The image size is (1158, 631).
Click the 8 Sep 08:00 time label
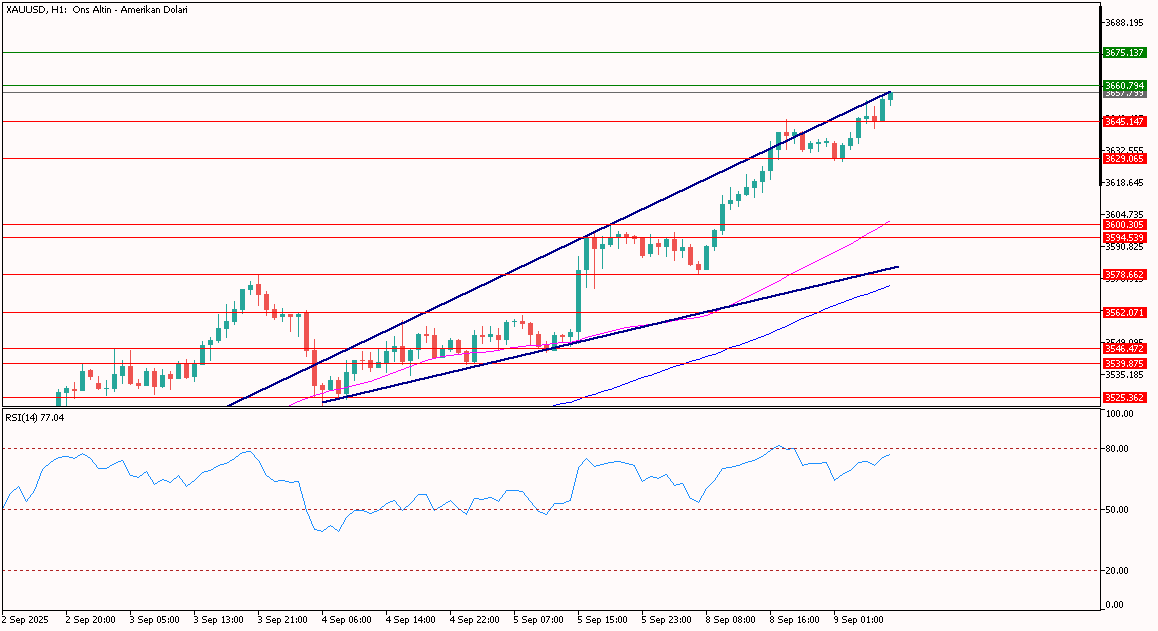coord(731,620)
